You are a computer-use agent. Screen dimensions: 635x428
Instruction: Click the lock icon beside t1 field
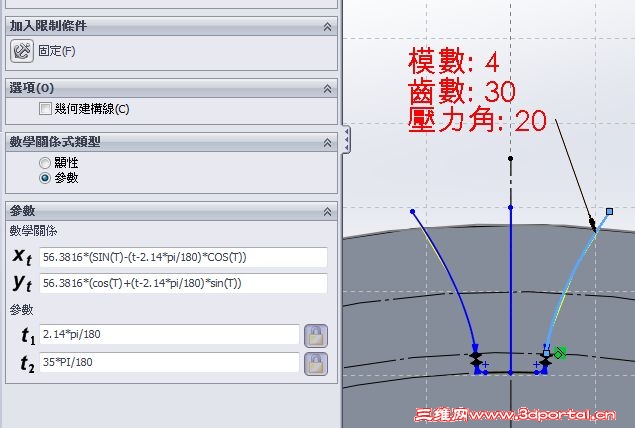click(x=316, y=336)
